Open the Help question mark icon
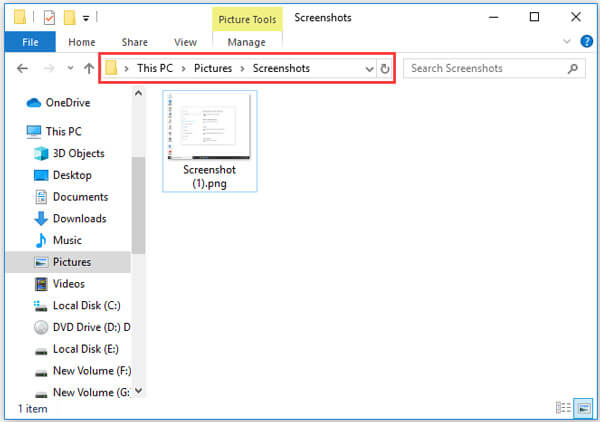Image resolution: width=600 pixels, height=422 pixels. 586,42
